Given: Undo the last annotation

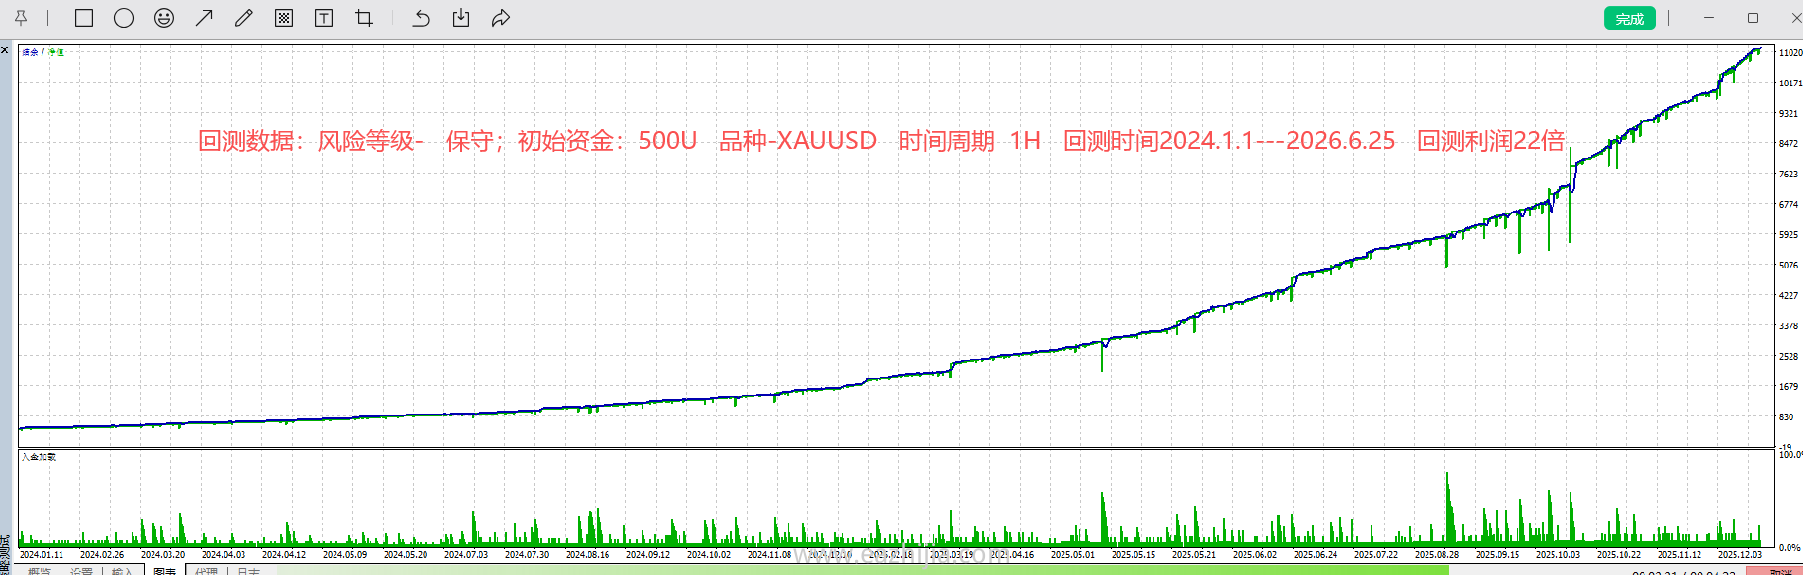Looking at the screenshot, I should (421, 18).
